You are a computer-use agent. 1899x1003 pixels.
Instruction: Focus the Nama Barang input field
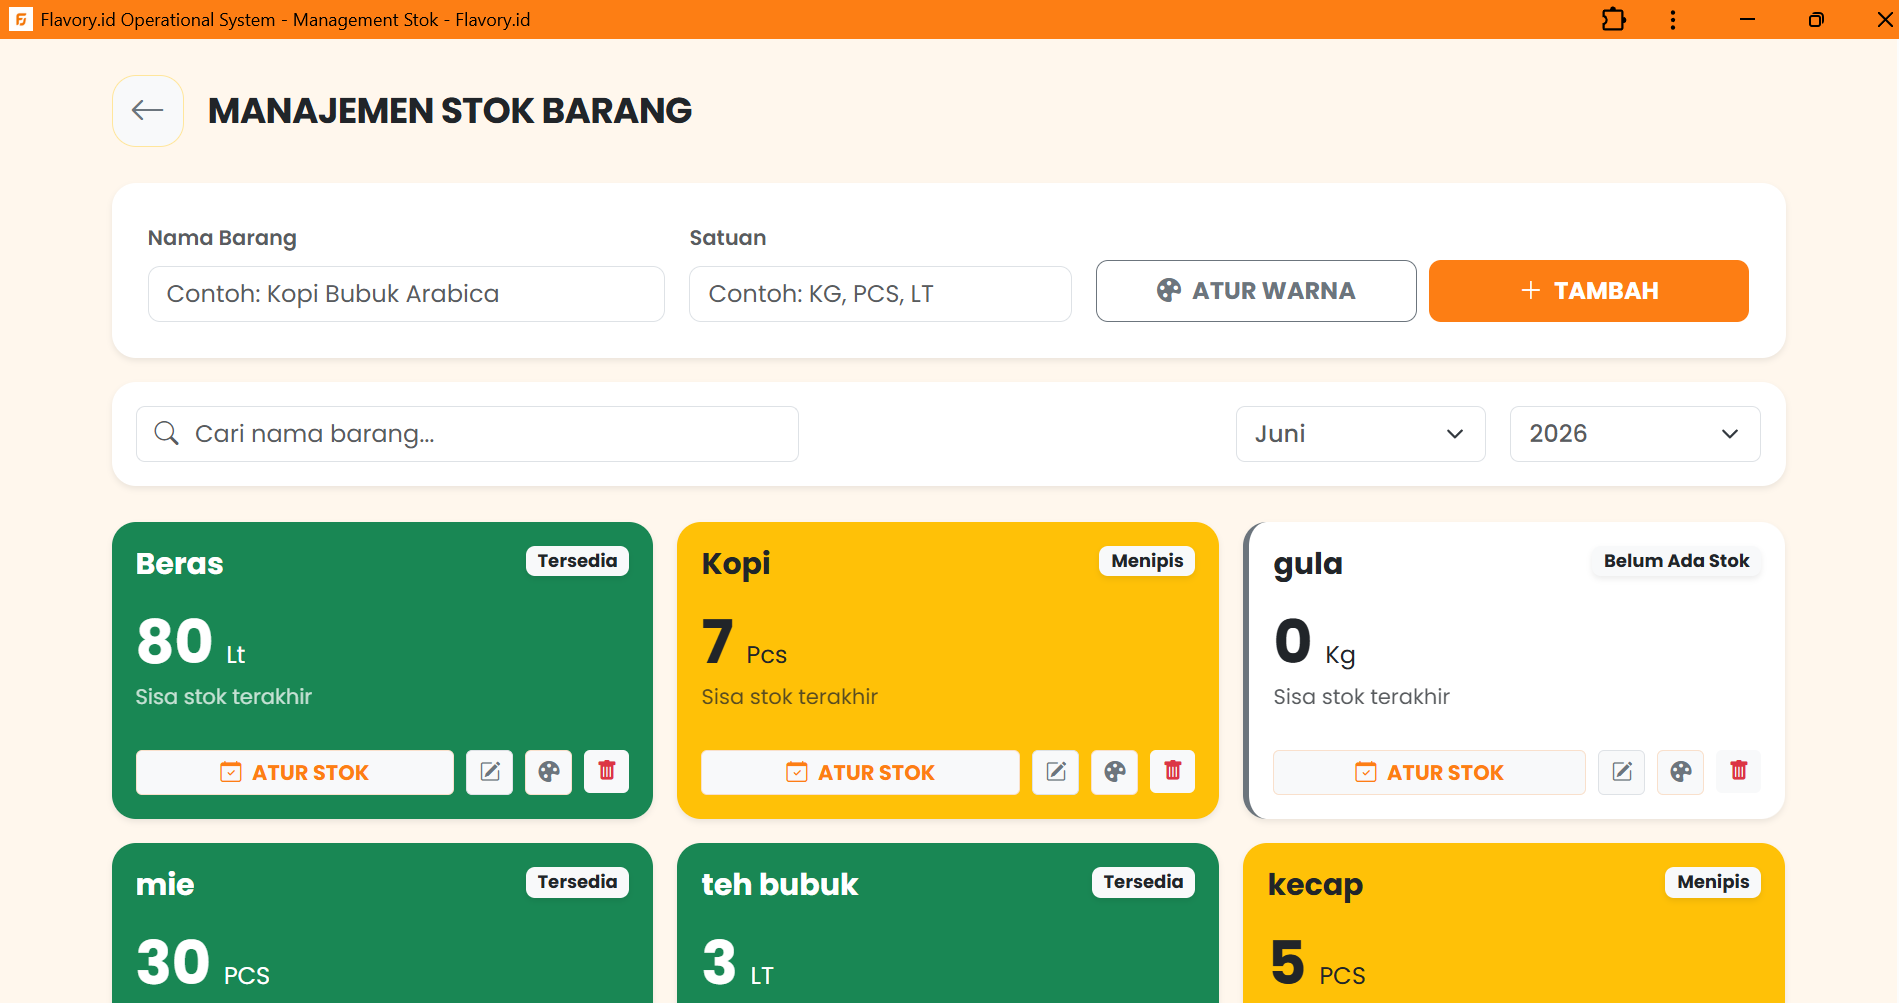tap(406, 294)
